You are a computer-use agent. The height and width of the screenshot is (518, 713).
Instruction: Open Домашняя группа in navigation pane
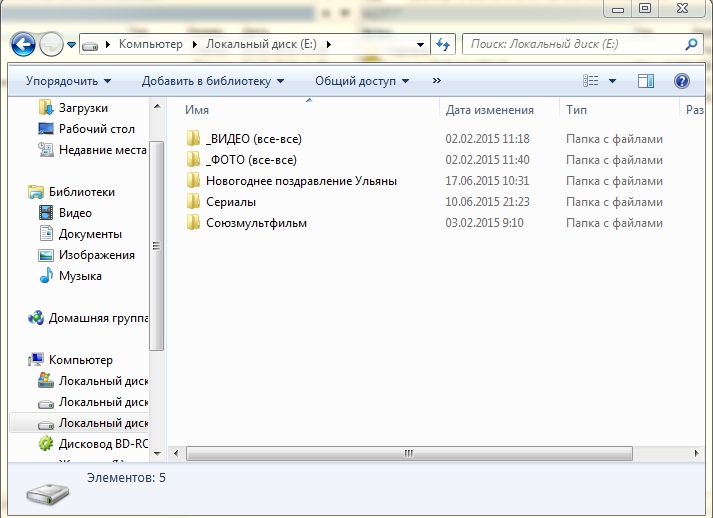(98, 318)
